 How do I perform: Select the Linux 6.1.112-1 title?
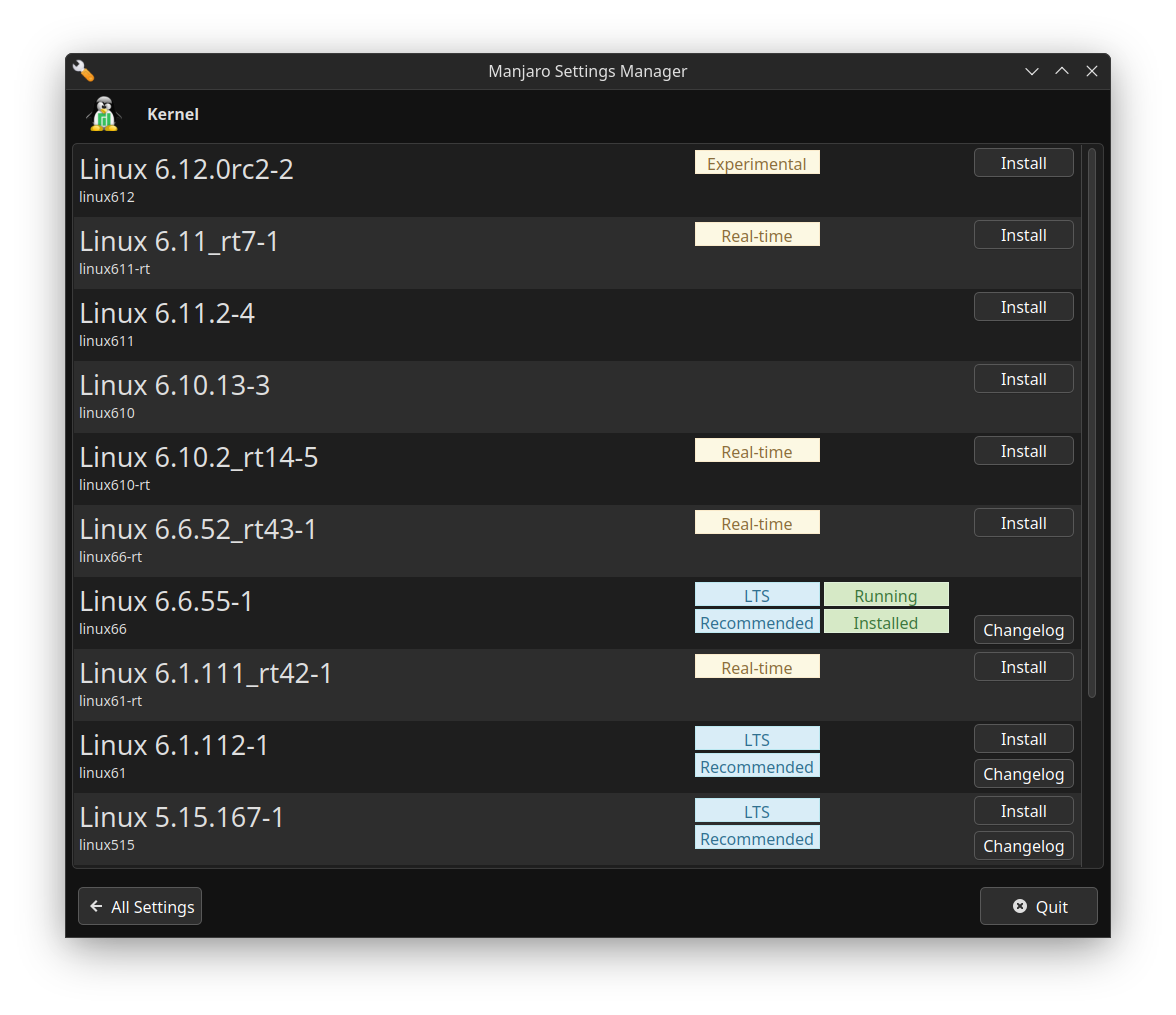pos(173,745)
